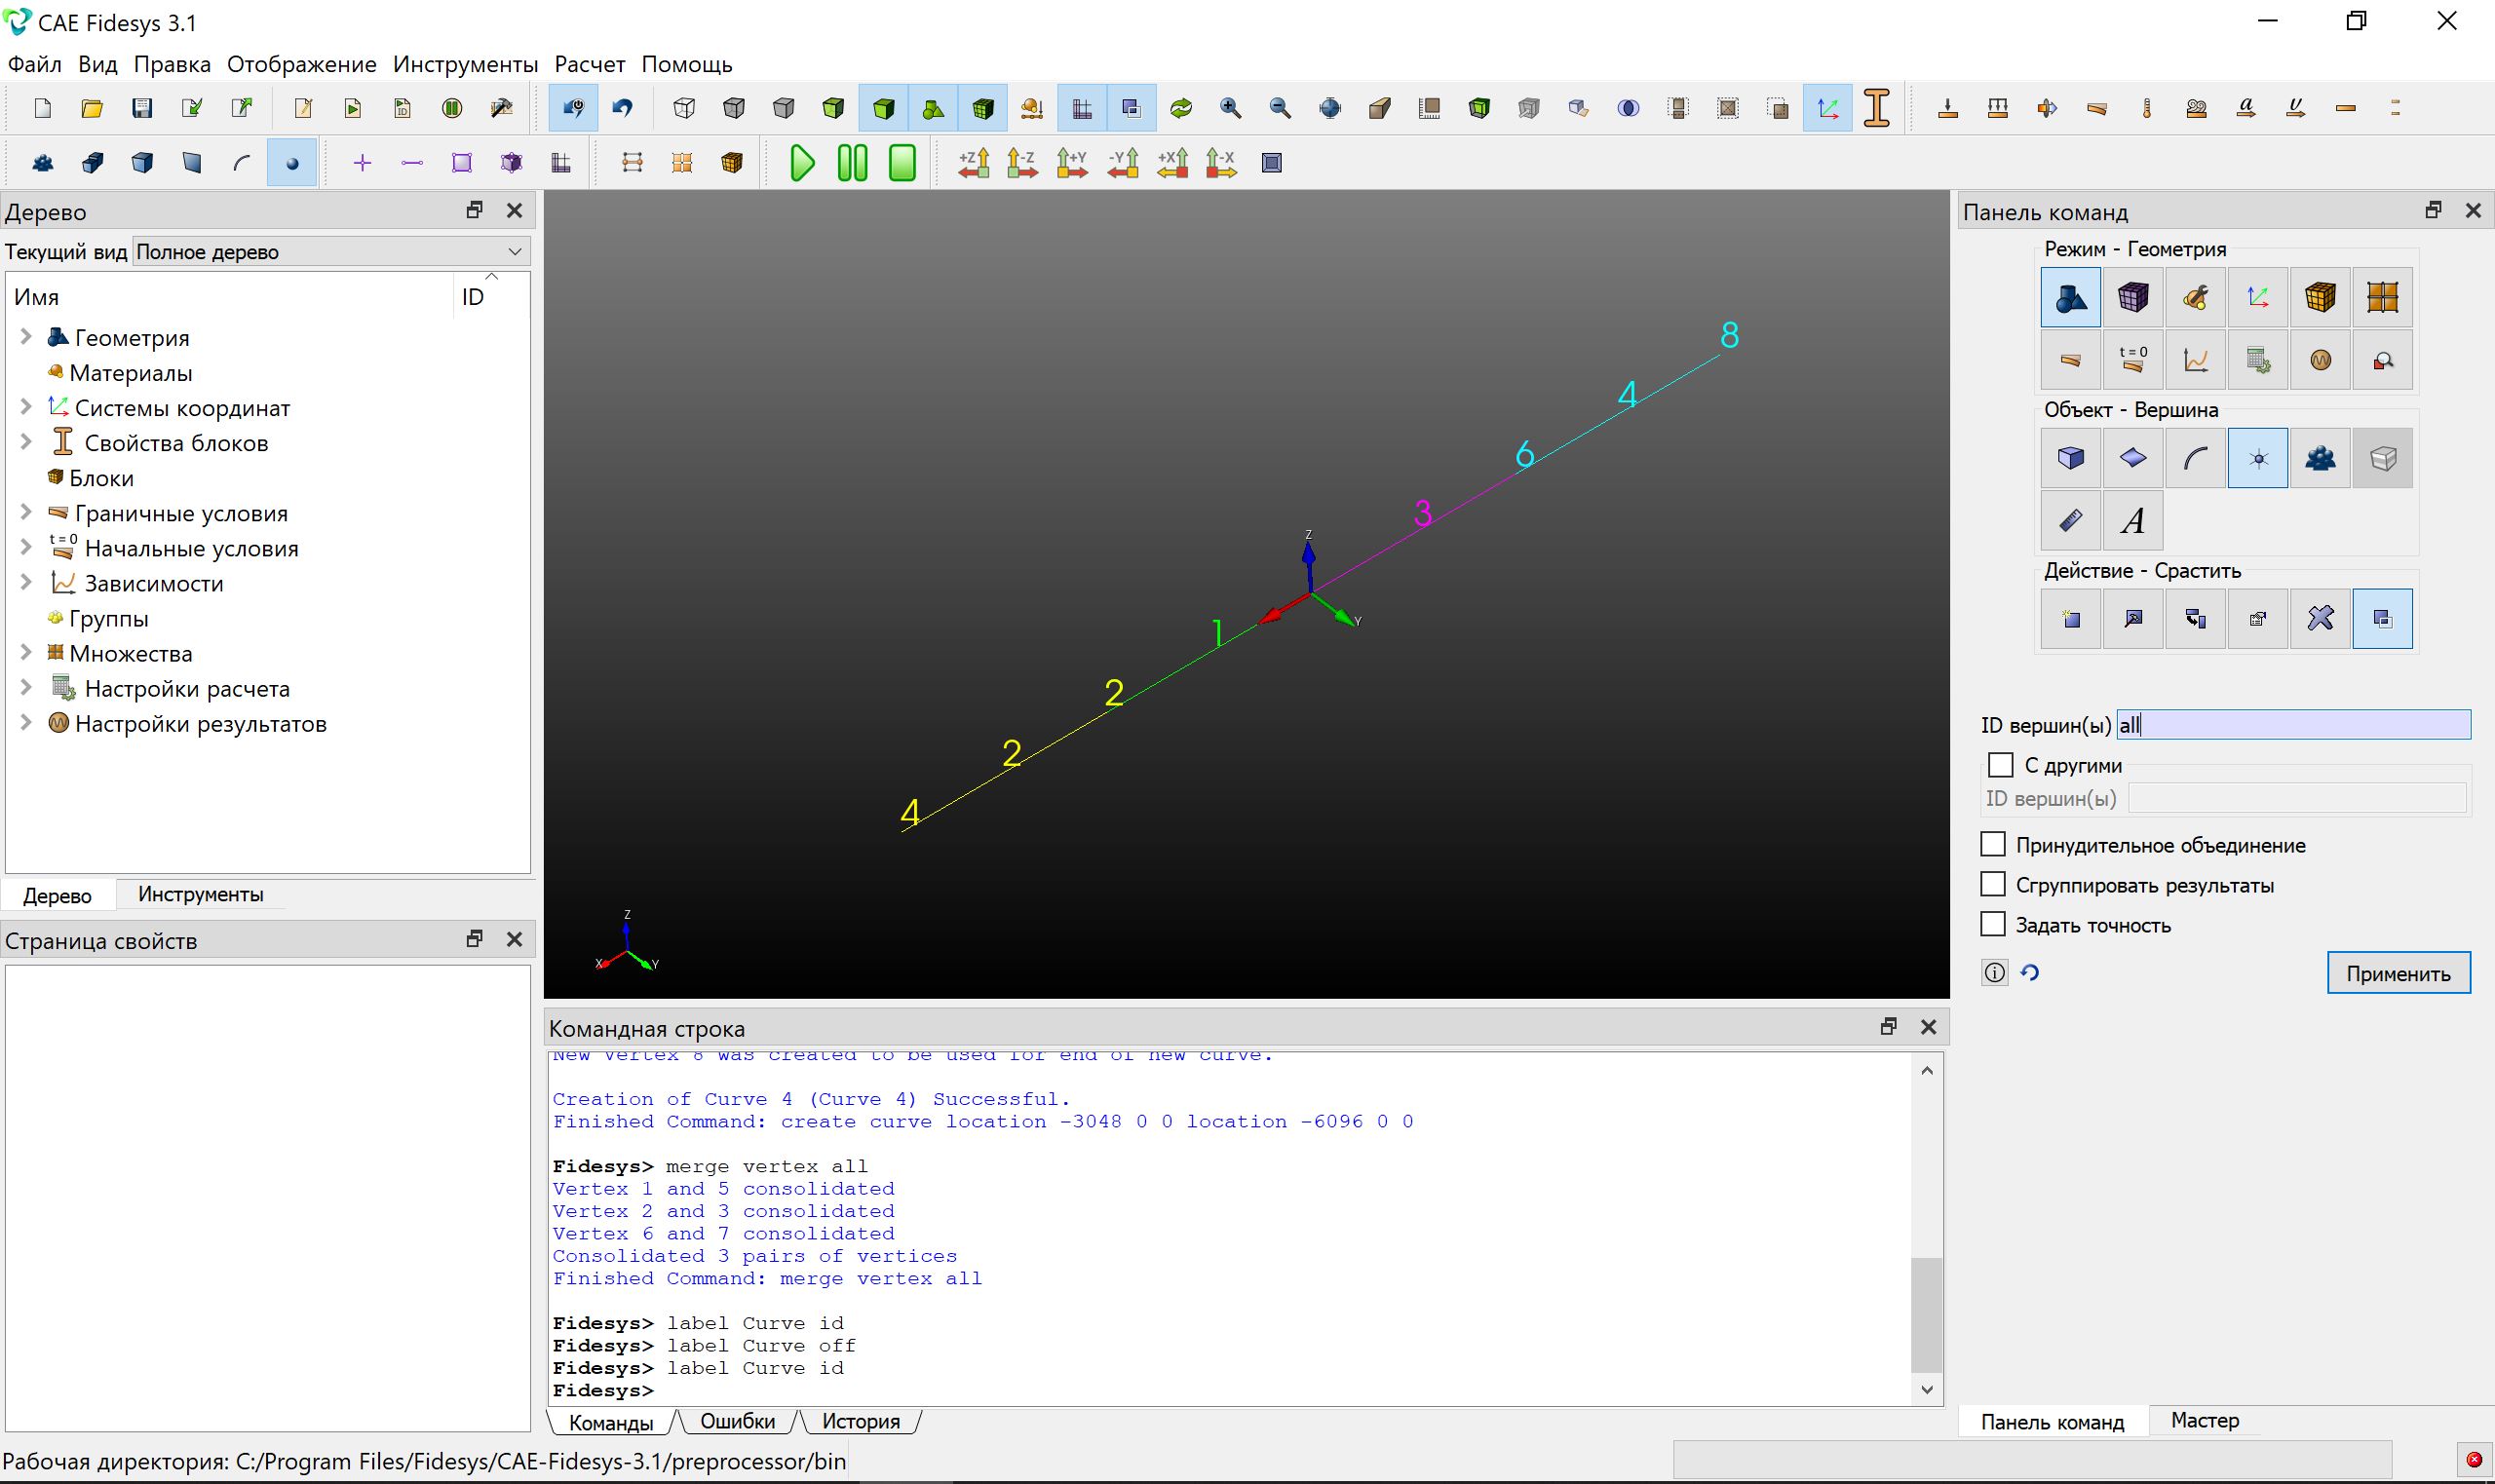Enable 'Принудительное объединение' checkbox
Viewport: 2495px width, 1484px height.
tap(1993, 845)
